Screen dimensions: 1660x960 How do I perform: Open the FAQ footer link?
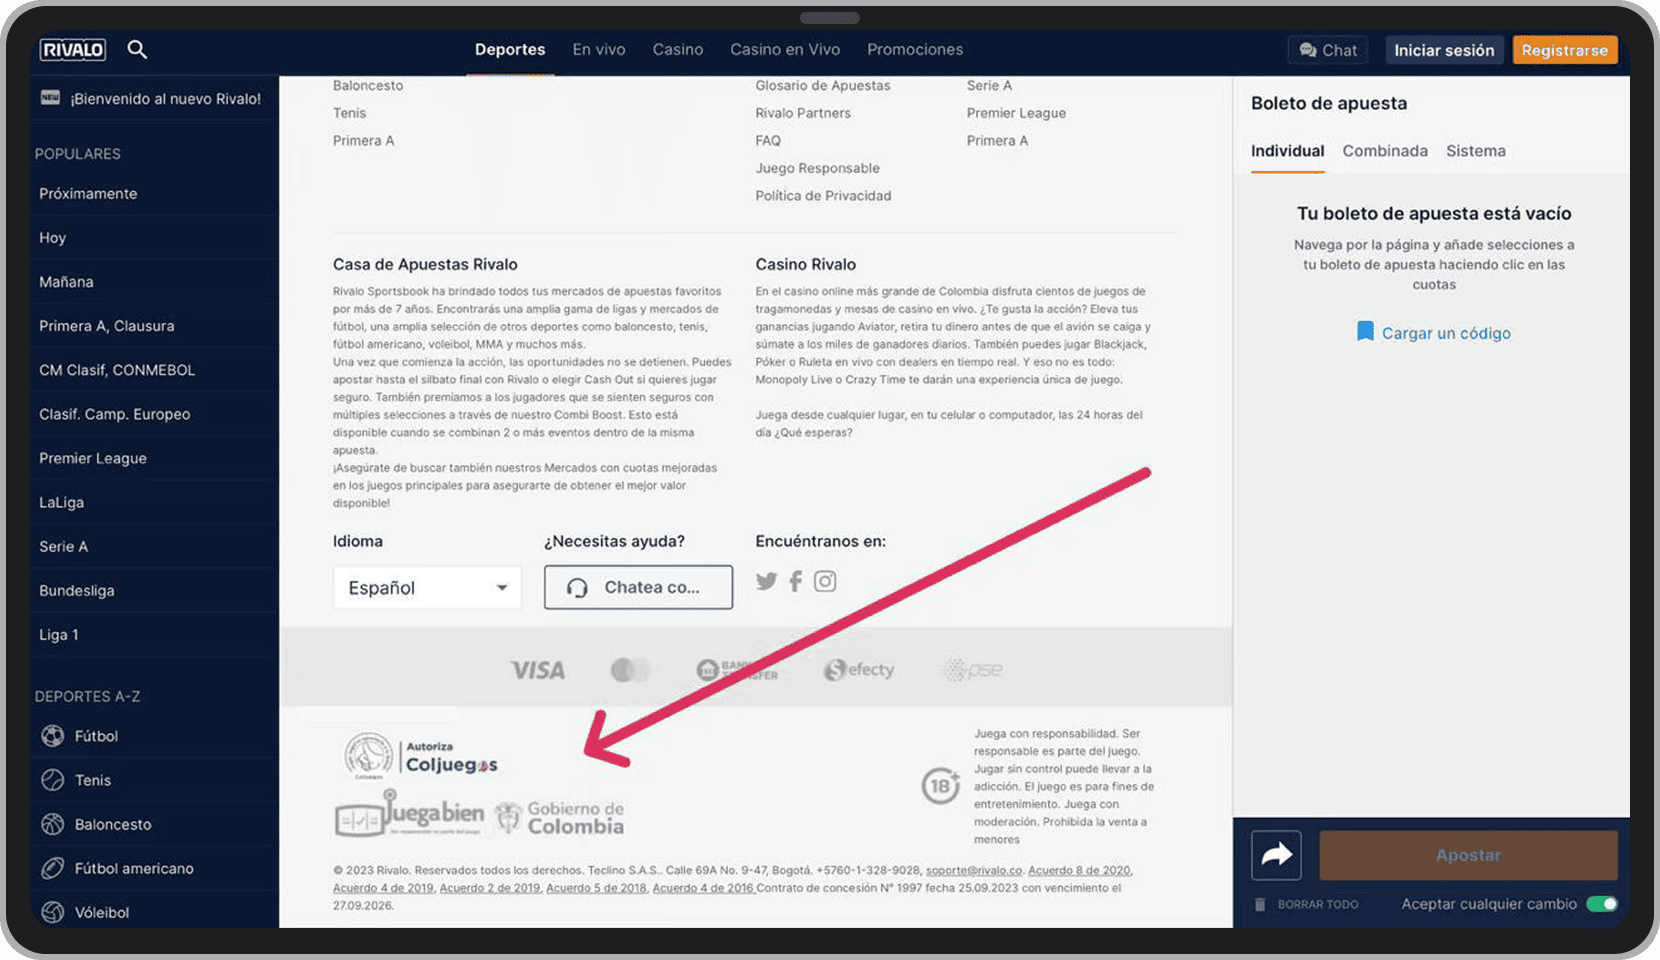click(768, 141)
